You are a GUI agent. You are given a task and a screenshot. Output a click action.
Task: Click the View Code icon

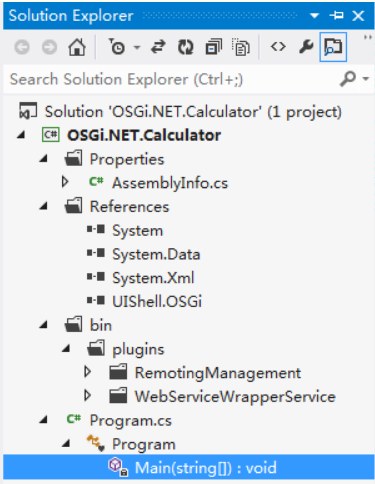[278, 47]
